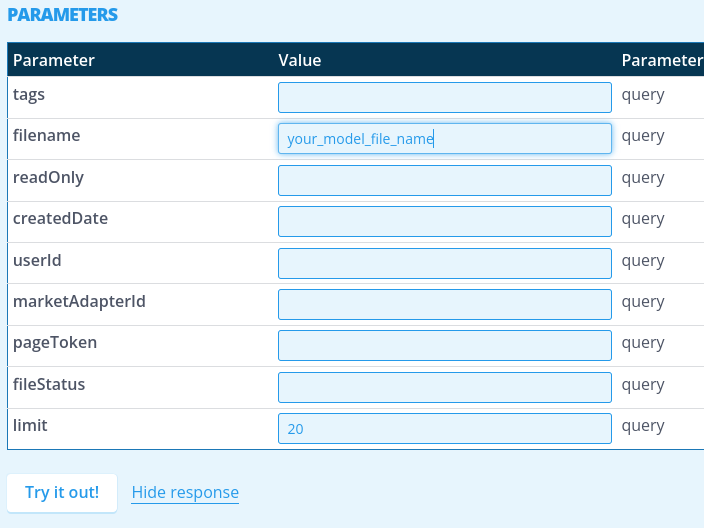Click the Hide response link
The image size is (704, 528).
click(x=185, y=492)
